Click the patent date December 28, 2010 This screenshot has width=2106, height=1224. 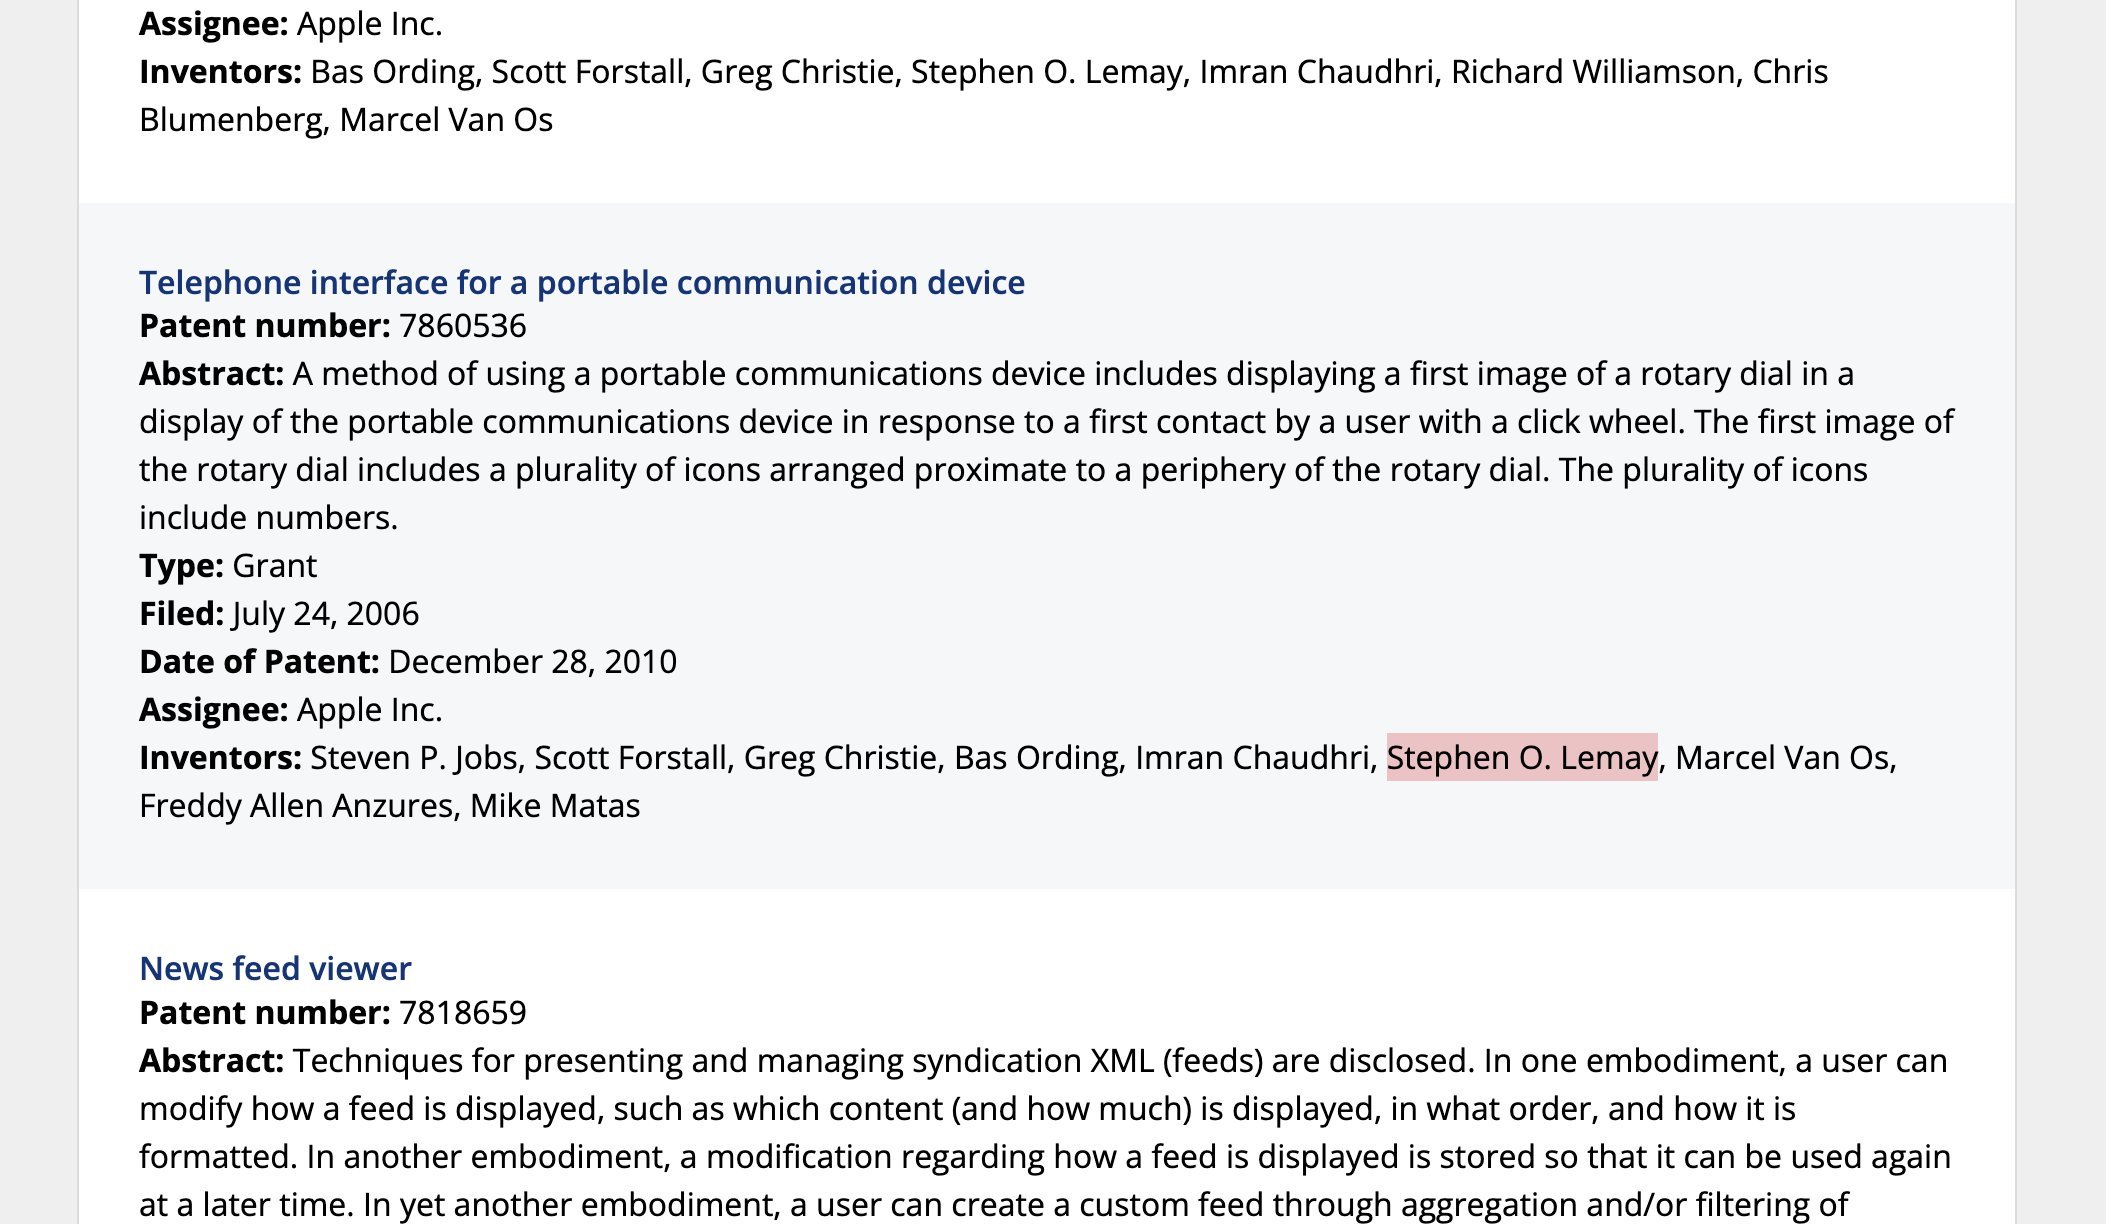532,662
